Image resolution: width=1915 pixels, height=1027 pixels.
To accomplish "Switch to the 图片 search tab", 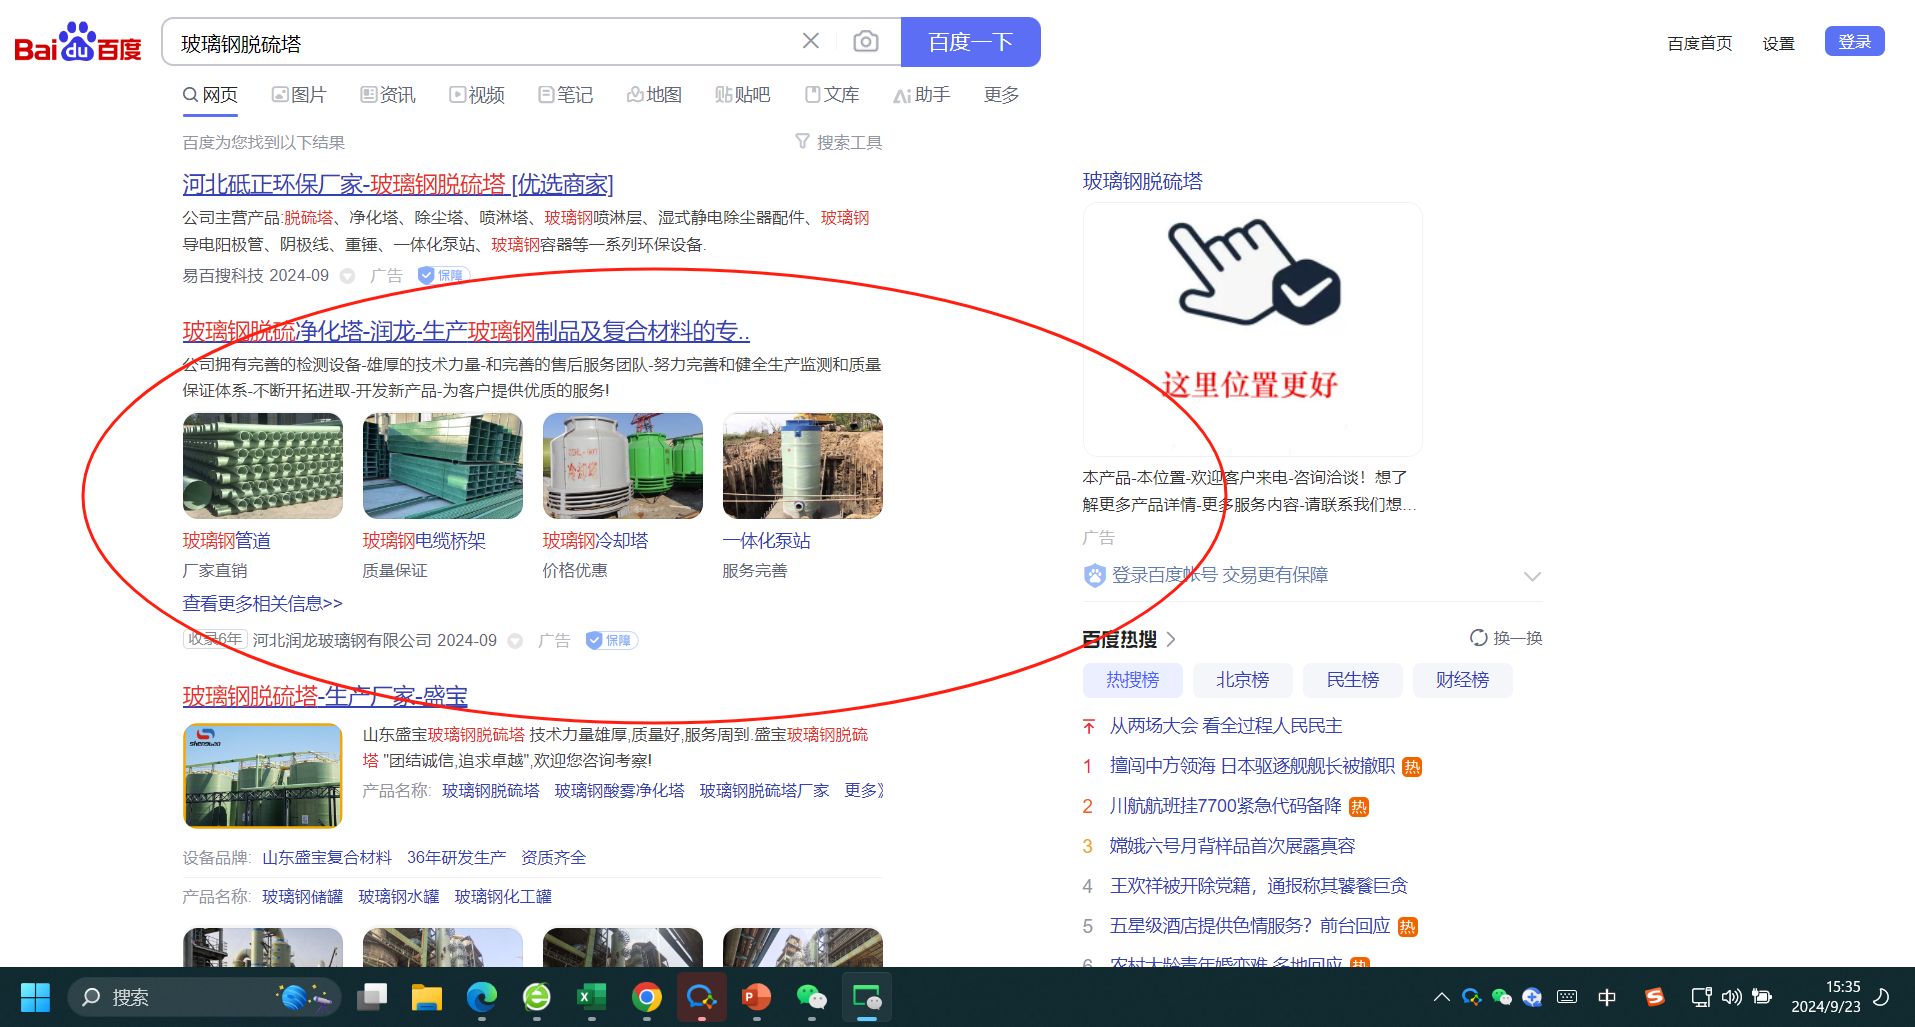I will pyautogui.click(x=299, y=95).
